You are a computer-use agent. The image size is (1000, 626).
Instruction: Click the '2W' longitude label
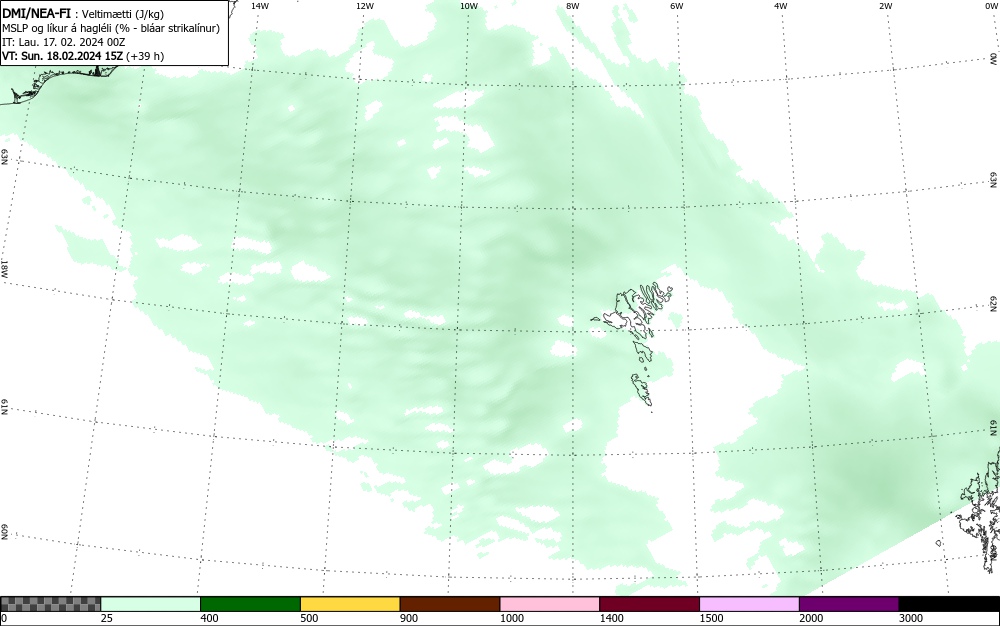pyautogui.click(x=885, y=6)
